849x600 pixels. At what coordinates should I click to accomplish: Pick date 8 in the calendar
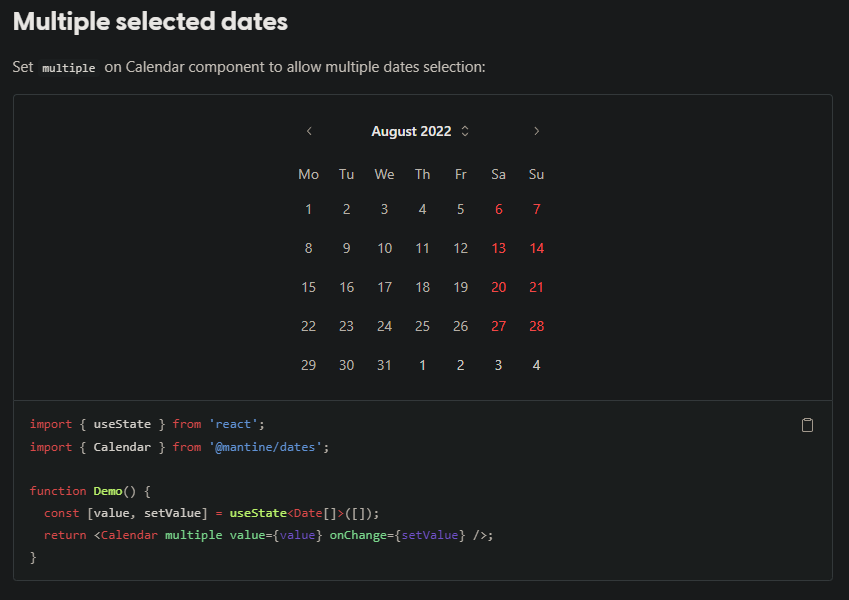309,248
